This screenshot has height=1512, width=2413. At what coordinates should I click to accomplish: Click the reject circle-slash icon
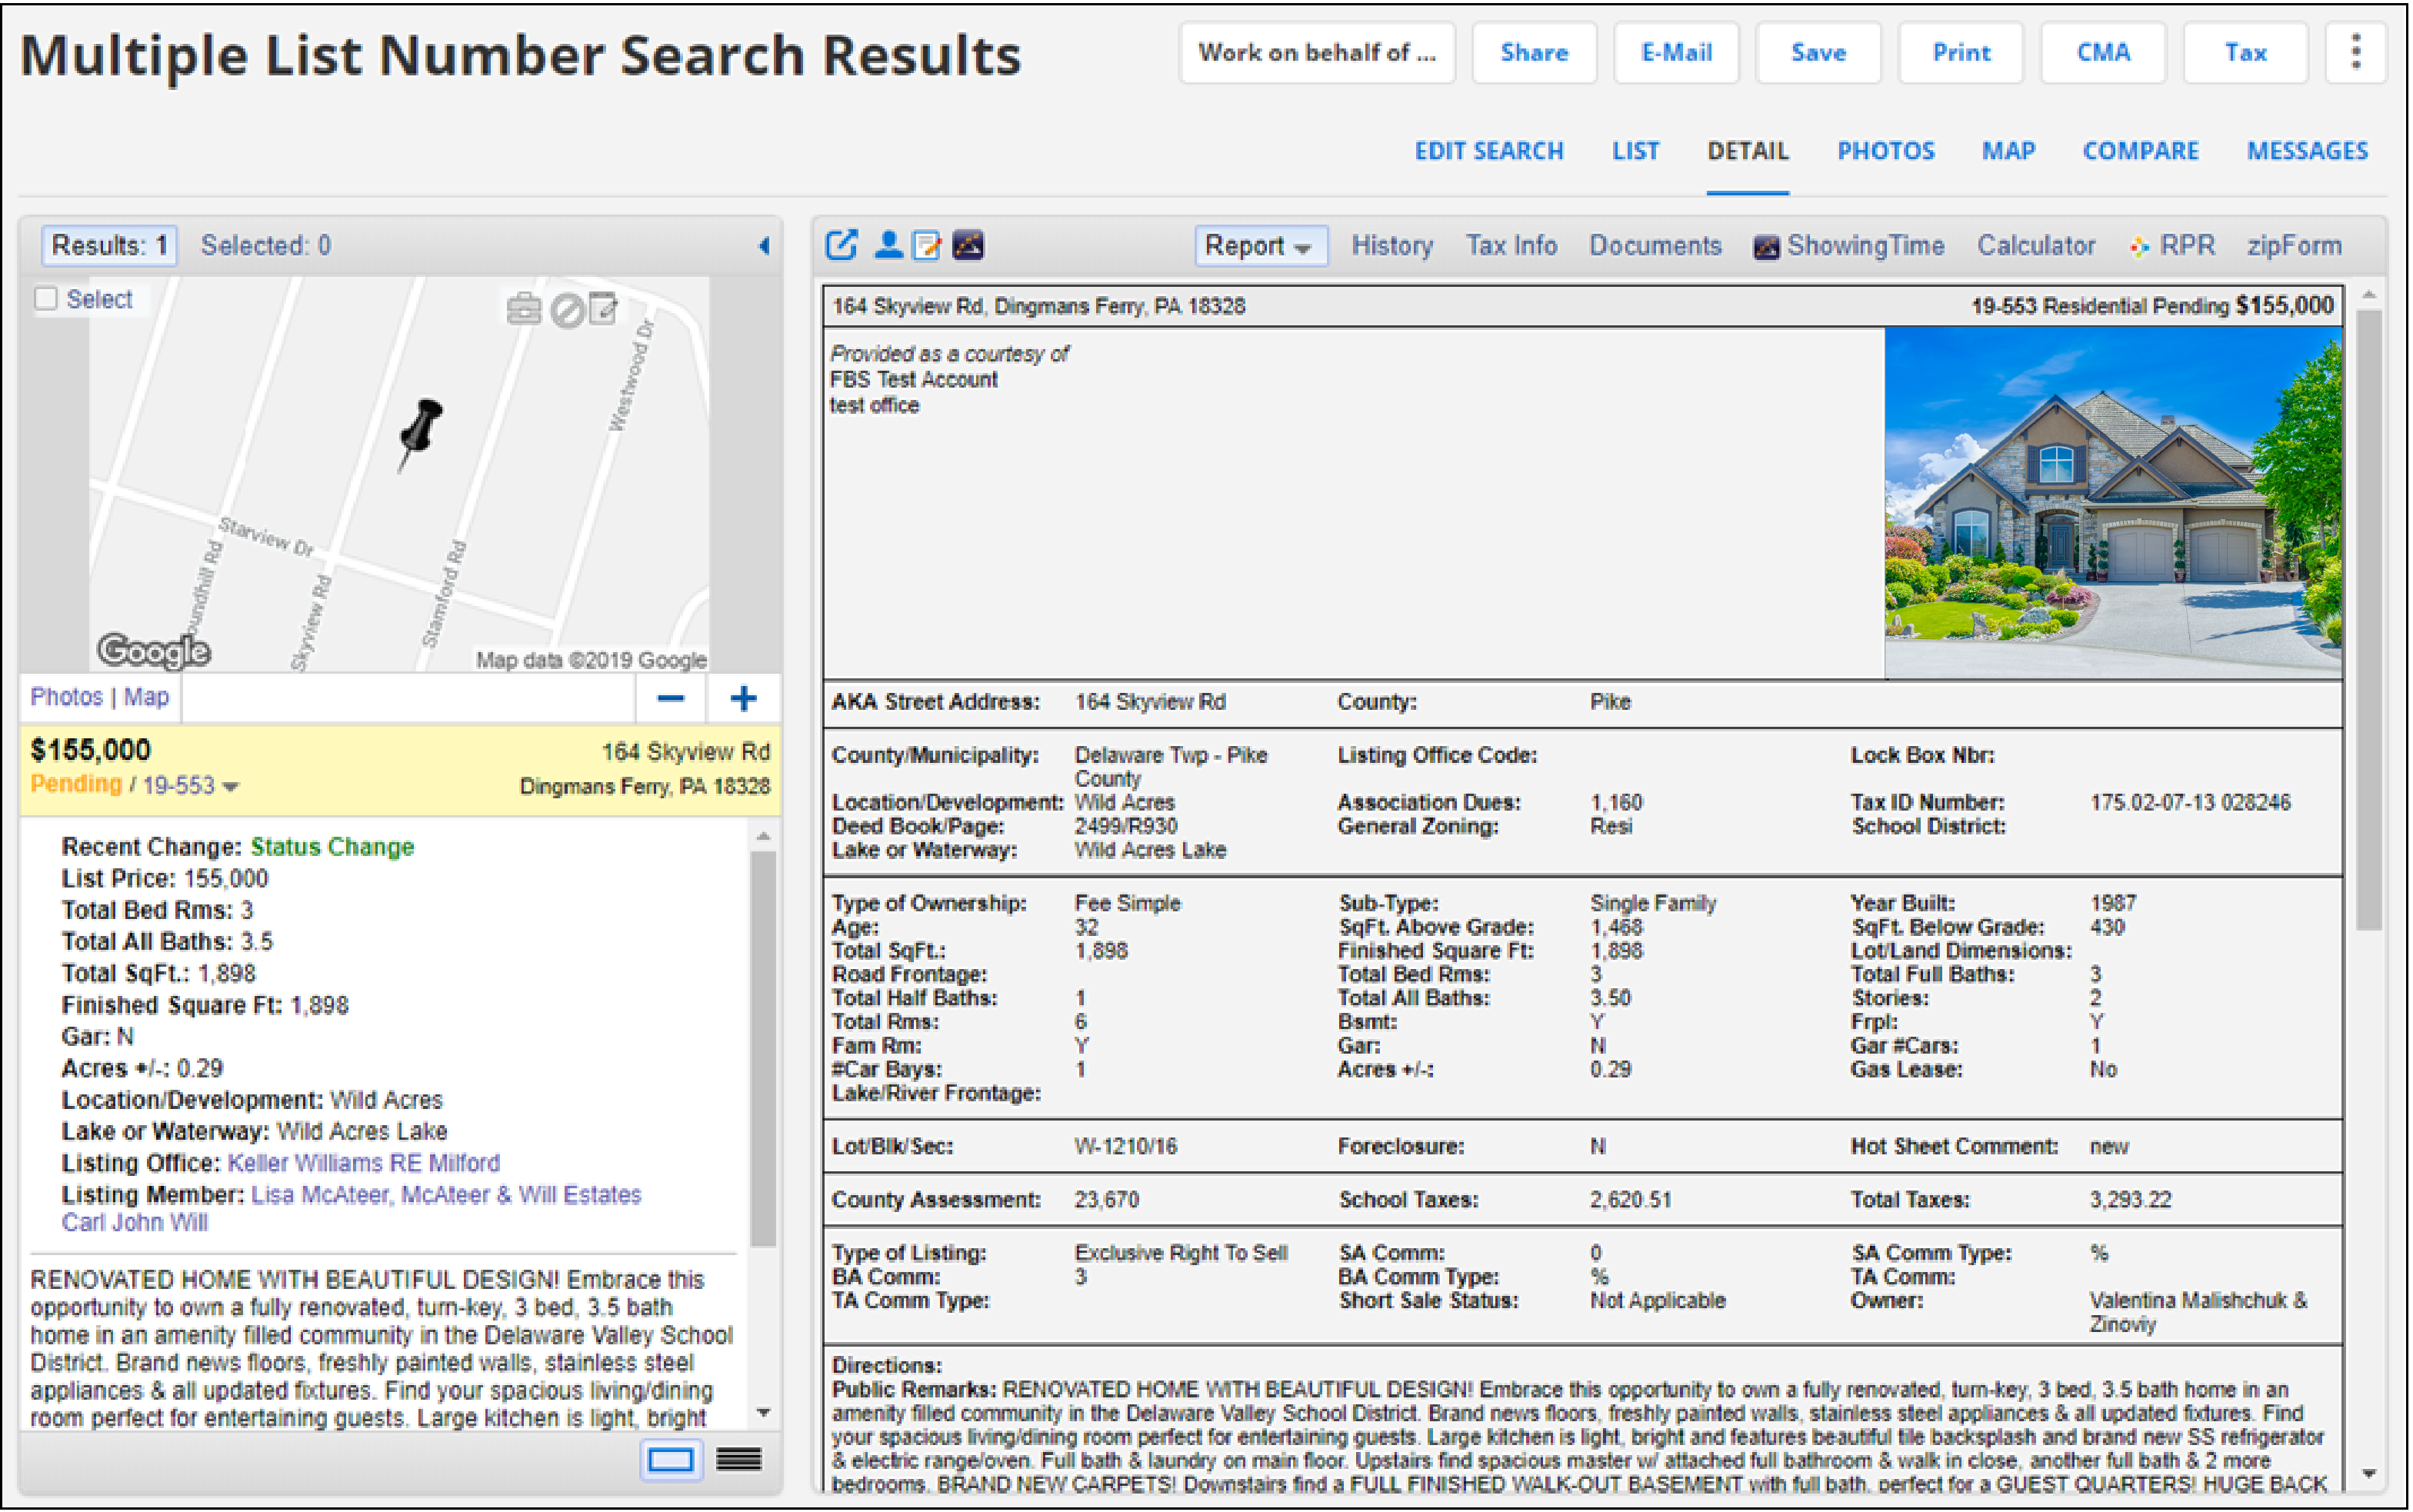[x=567, y=310]
